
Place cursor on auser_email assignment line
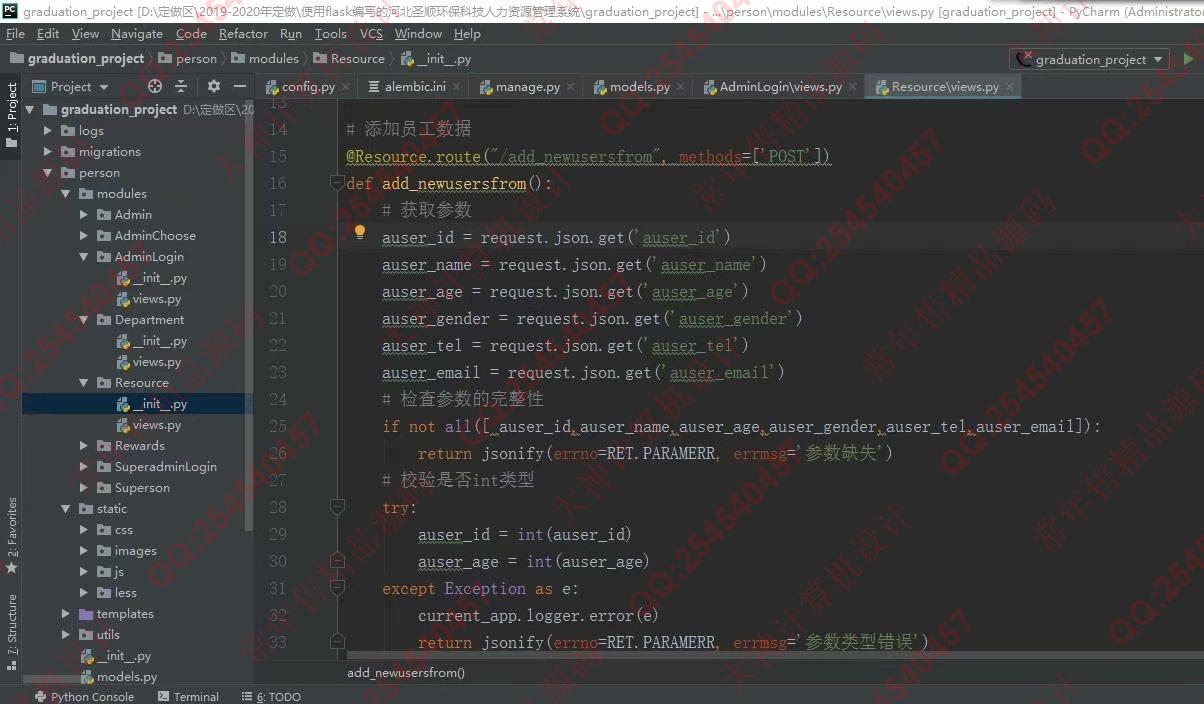583,372
